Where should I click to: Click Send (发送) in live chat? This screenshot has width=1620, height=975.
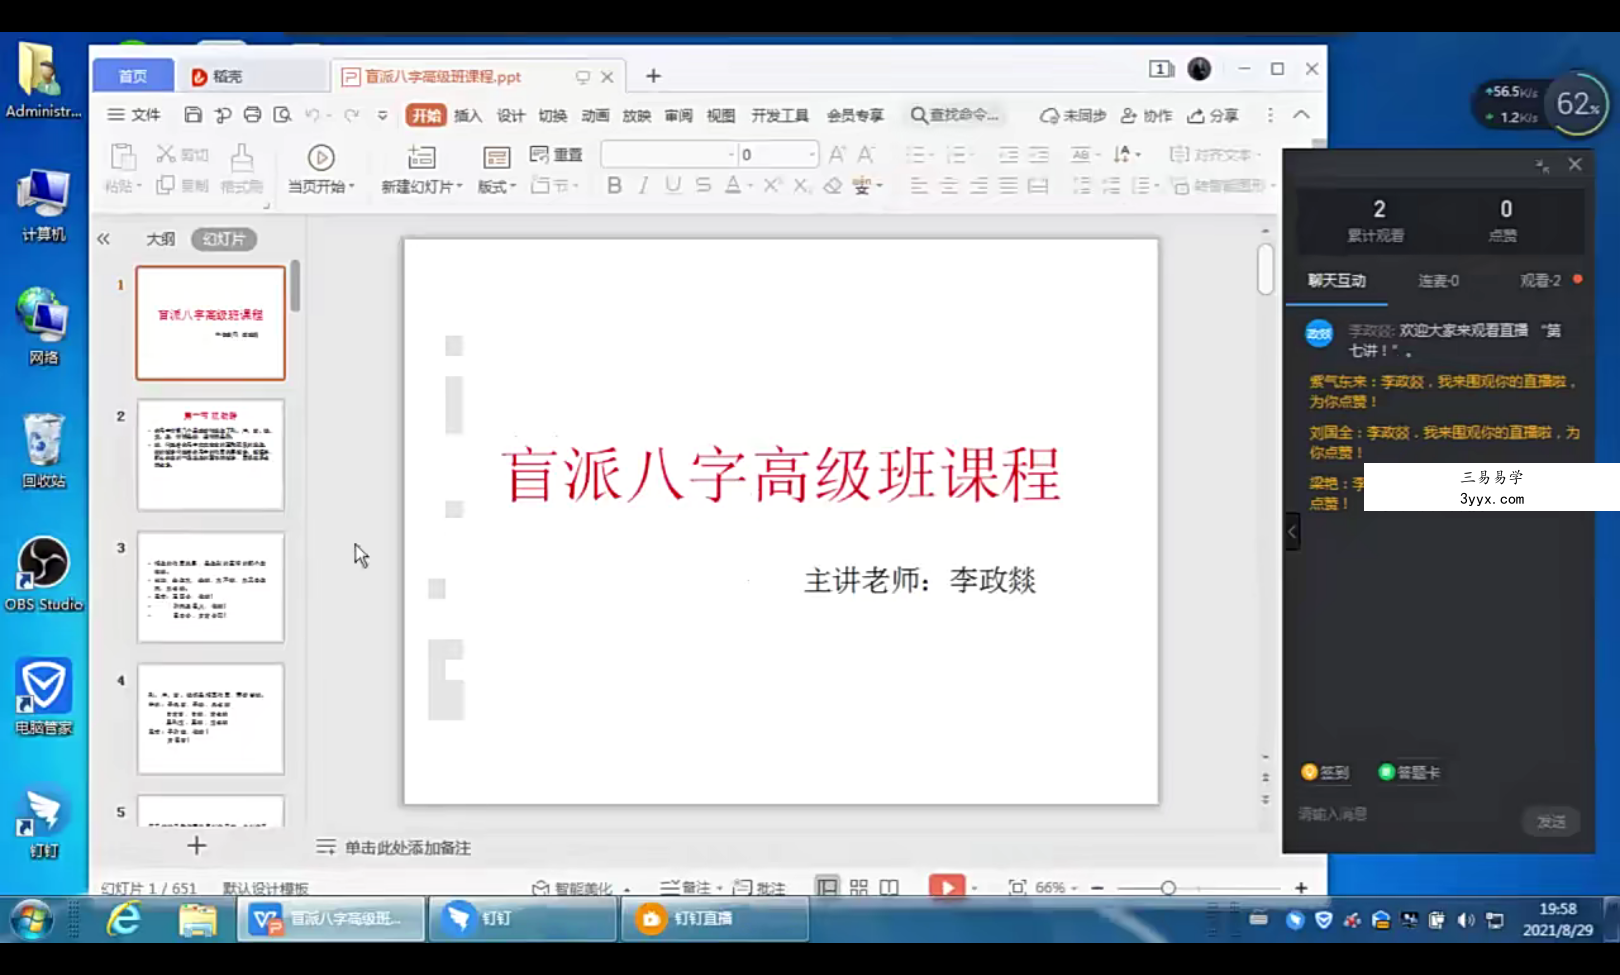point(1551,822)
